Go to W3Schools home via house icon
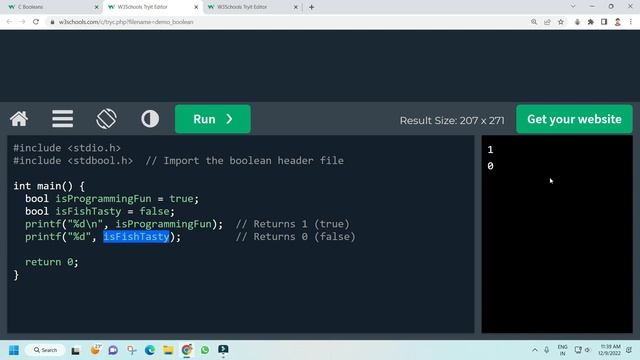 pyautogui.click(x=19, y=119)
